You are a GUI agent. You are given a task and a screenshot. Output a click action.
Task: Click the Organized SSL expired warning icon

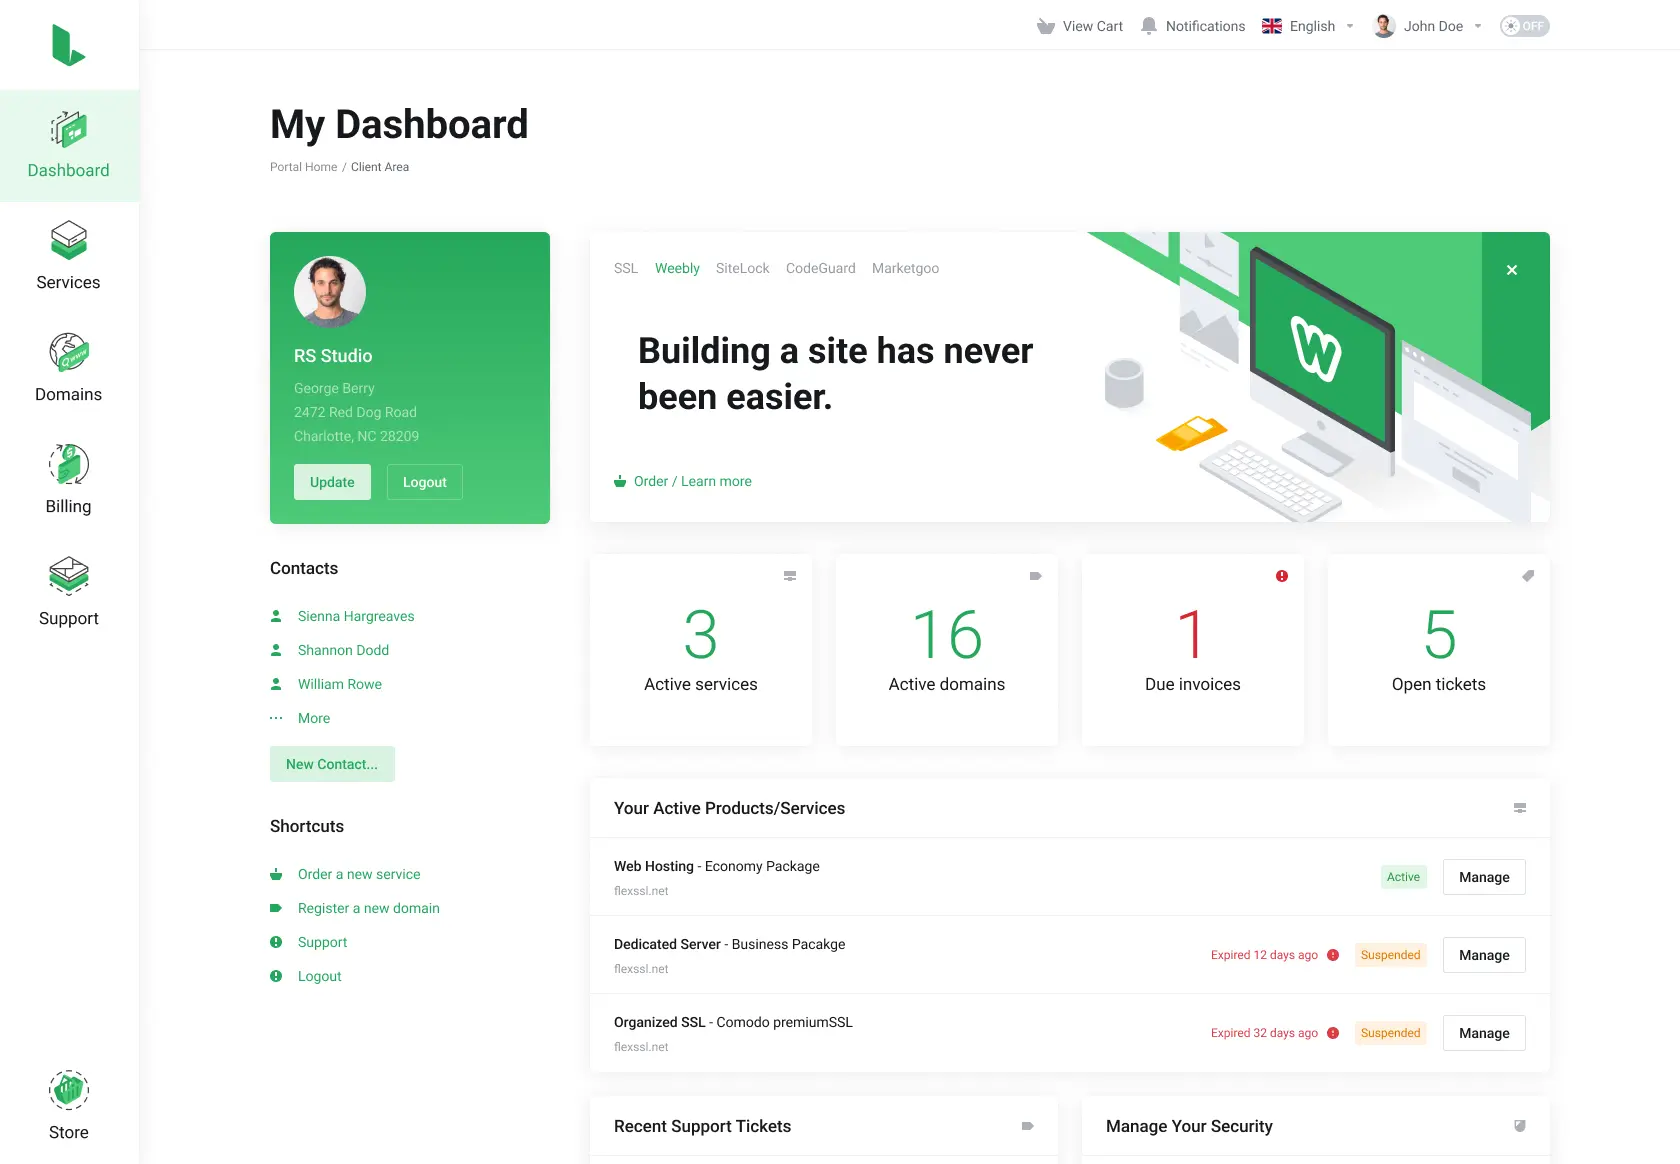click(x=1333, y=1033)
